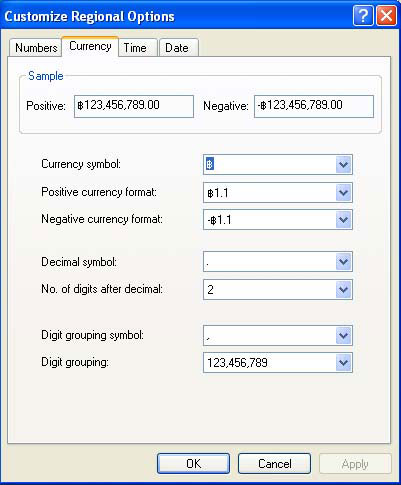This screenshot has width=401, height=485.
Task: Click the Help question mark icon
Action: point(363,16)
